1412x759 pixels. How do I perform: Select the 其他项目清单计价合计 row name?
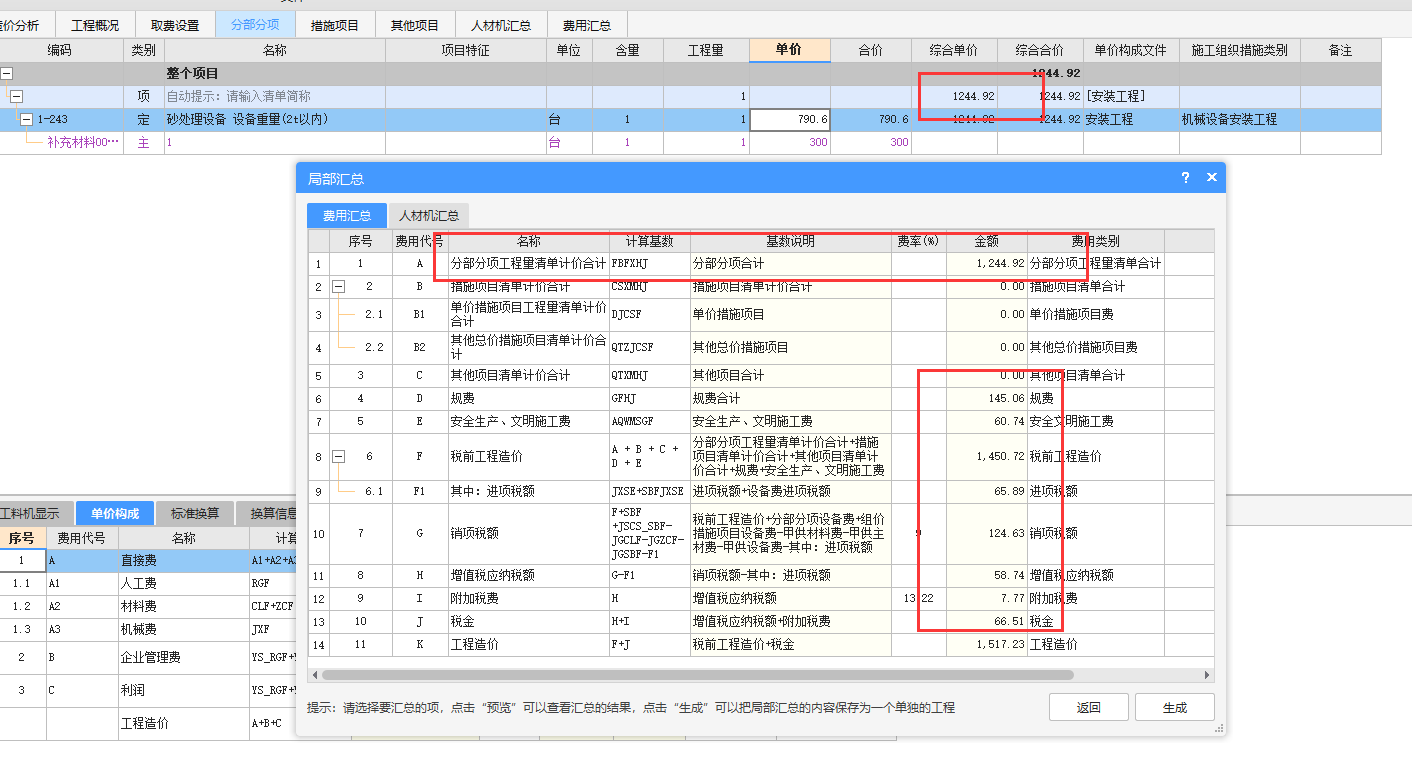[528, 375]
